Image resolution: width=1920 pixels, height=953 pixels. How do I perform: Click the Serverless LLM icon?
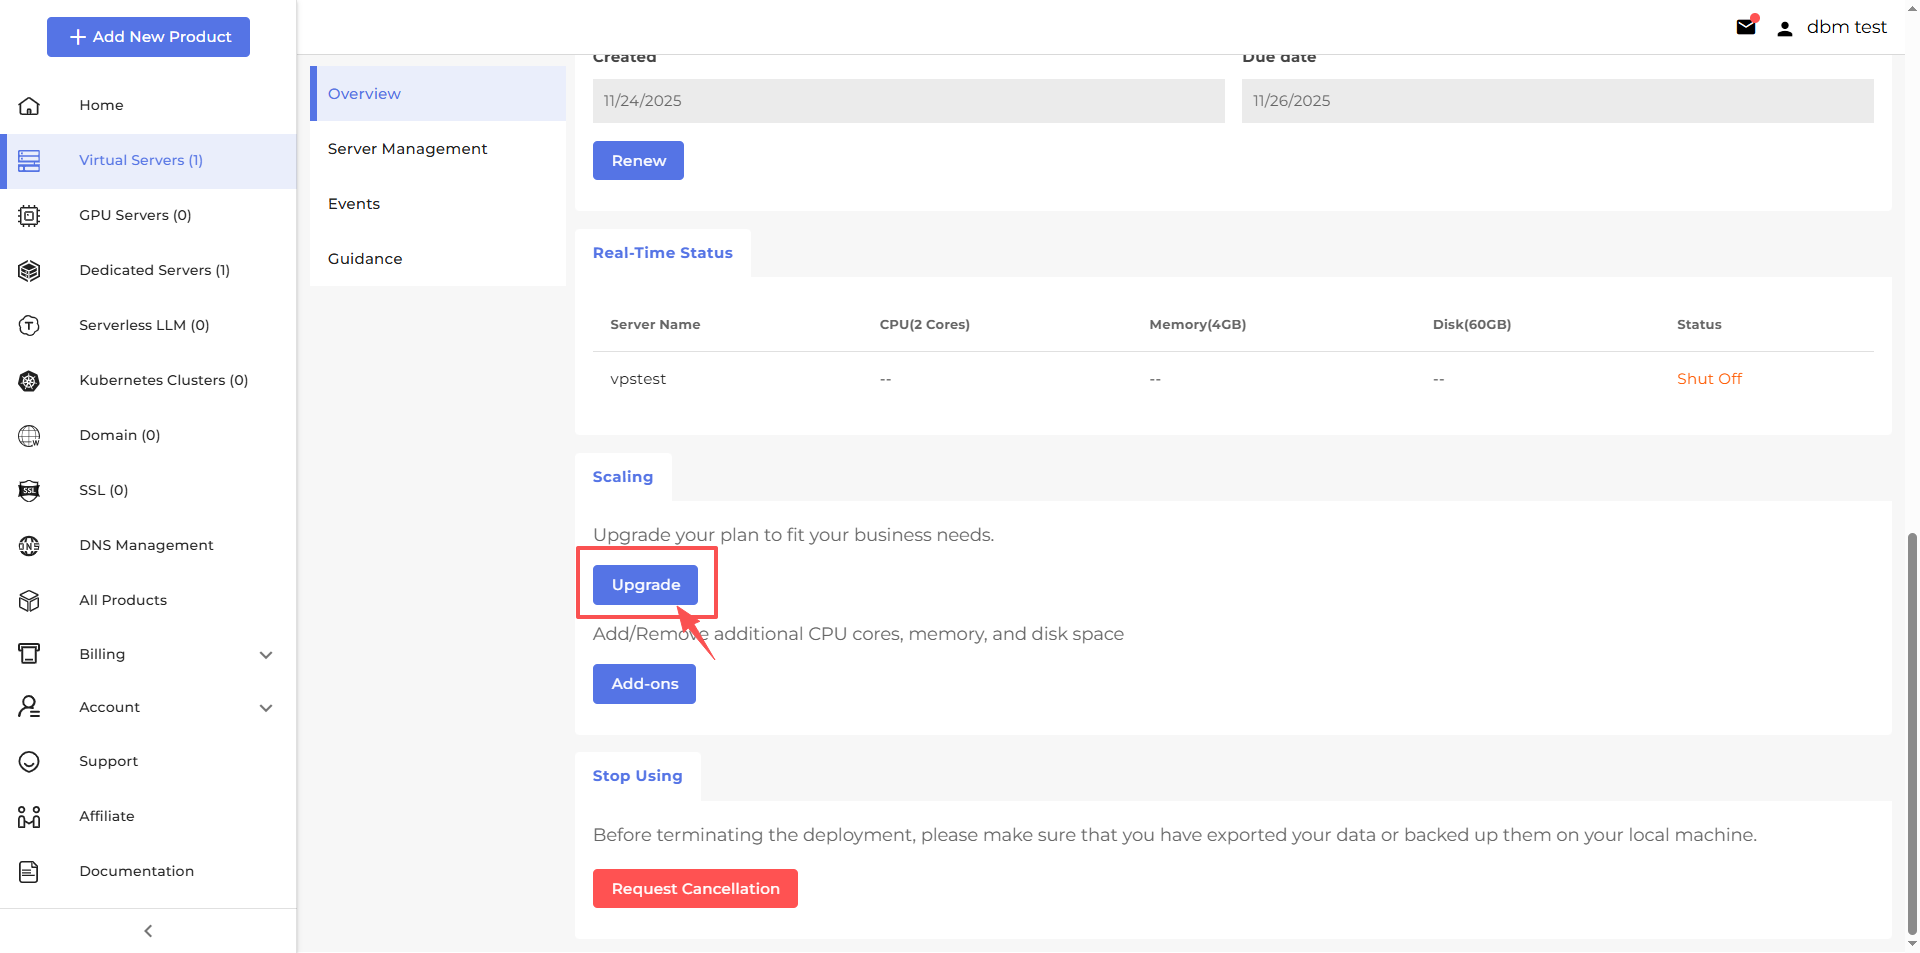point(29,325)
